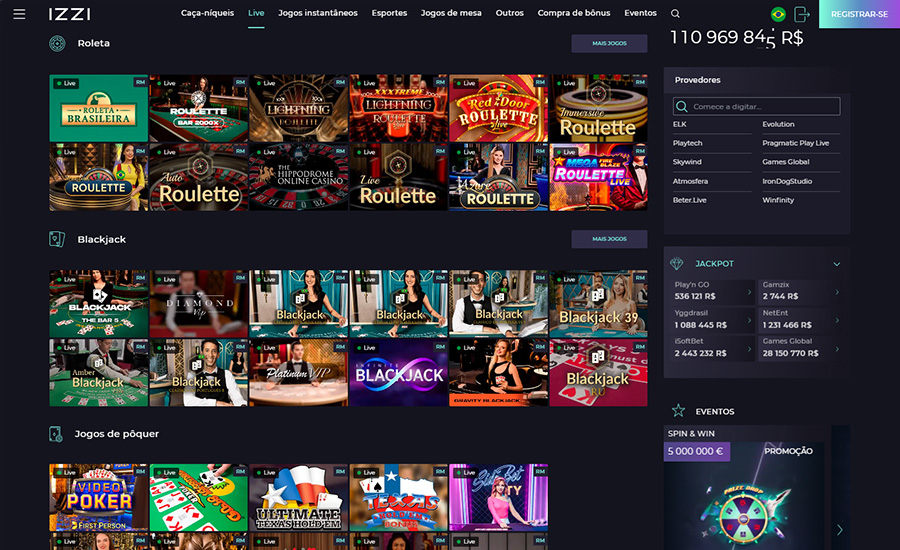Click the IZZI logo
The height and width of the screenshot is (550, 900).
point(69,14)
